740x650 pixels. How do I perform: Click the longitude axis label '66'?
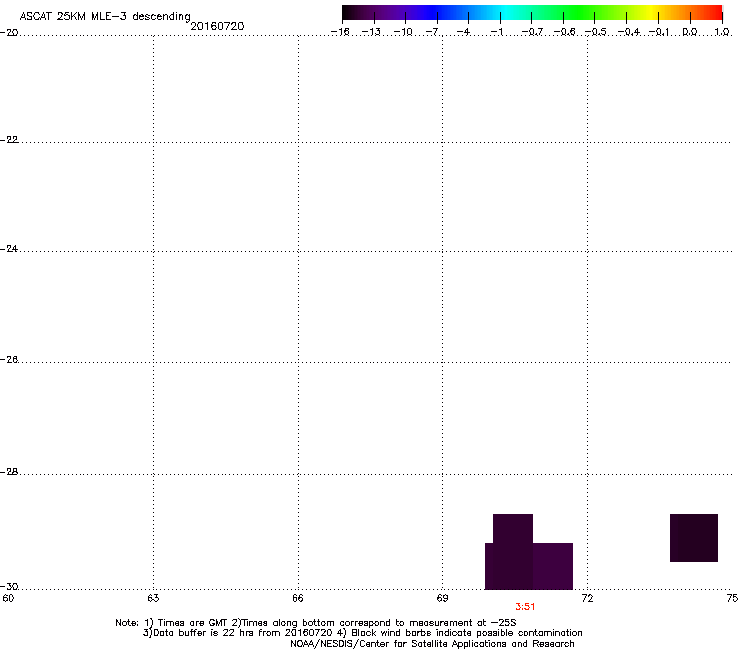tap(298, 599)
